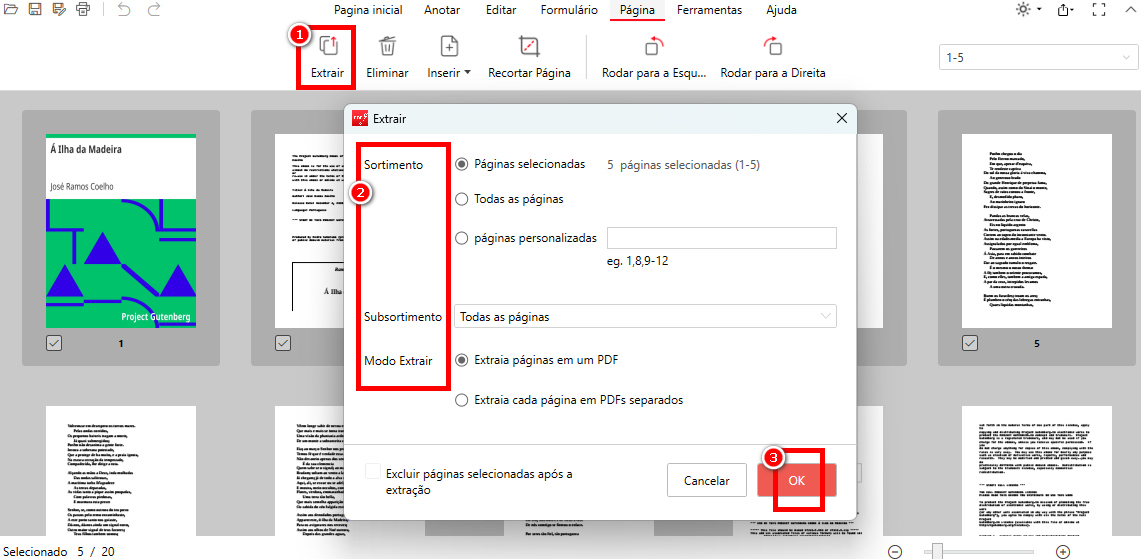Select the Páginas selecionadas radio option
This screenshot has height=559, width=1141.
[x=461, y=164]
